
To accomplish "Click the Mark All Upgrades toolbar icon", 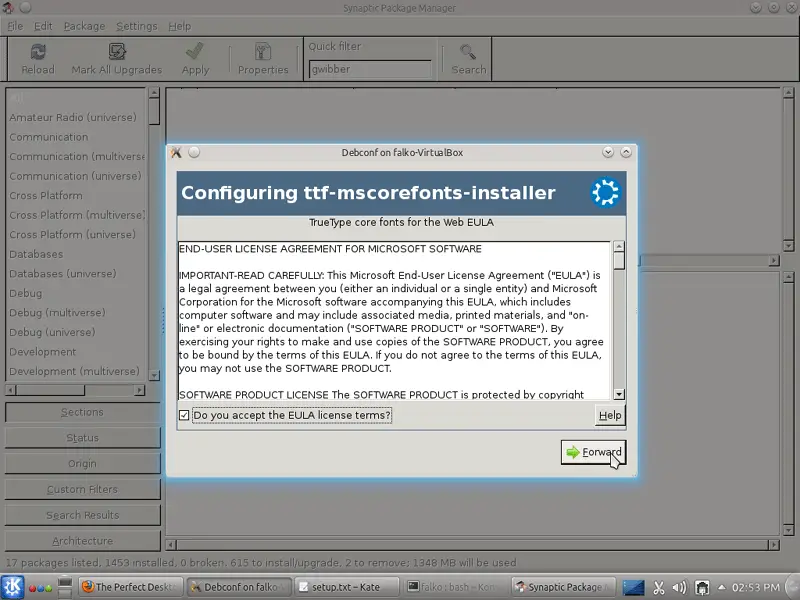I will coord(117,52).
